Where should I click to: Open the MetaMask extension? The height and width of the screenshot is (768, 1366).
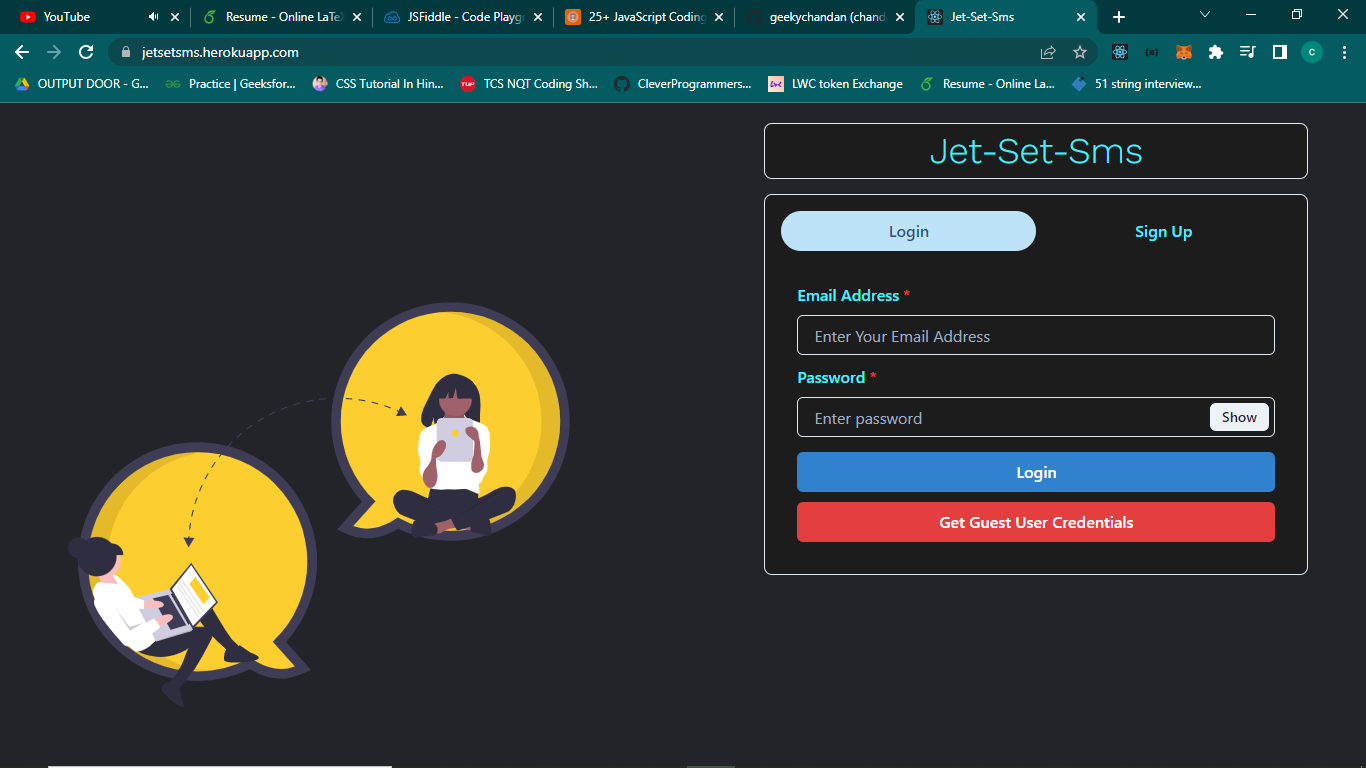(1183, 51)
